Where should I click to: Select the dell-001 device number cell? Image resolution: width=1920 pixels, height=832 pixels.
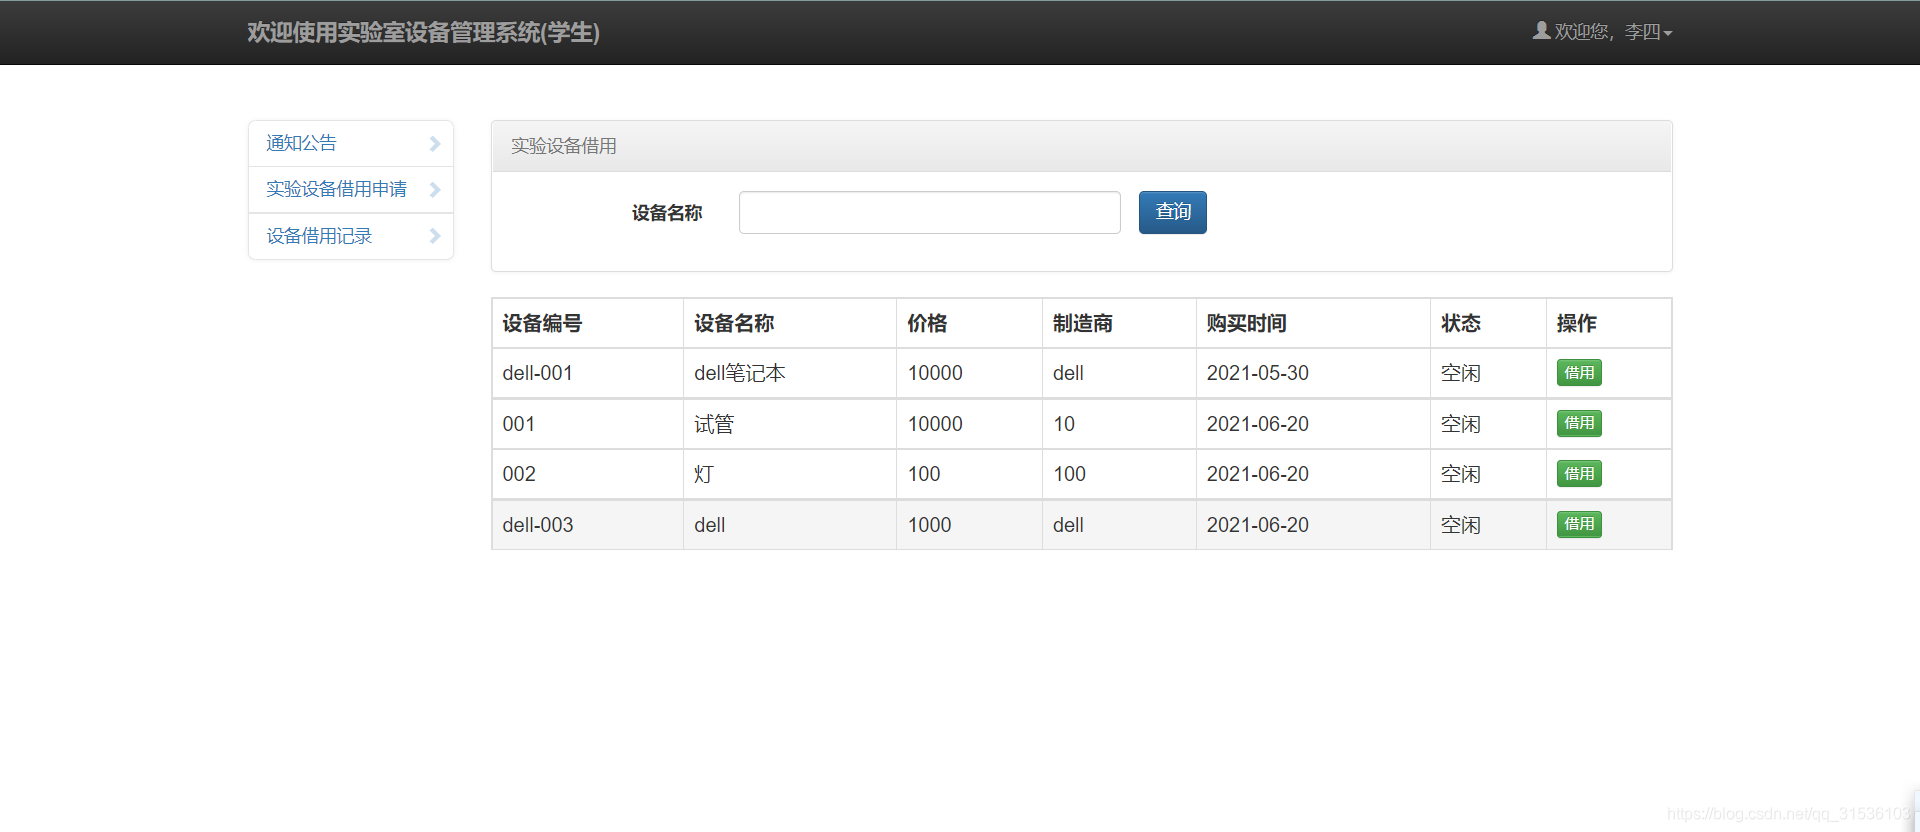pos(588,373)
